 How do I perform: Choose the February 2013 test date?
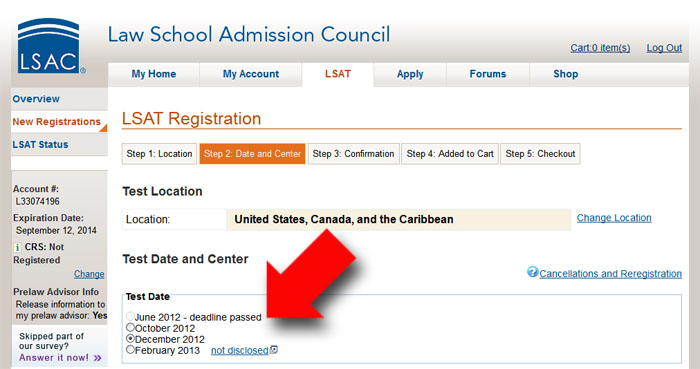point(130,349)
